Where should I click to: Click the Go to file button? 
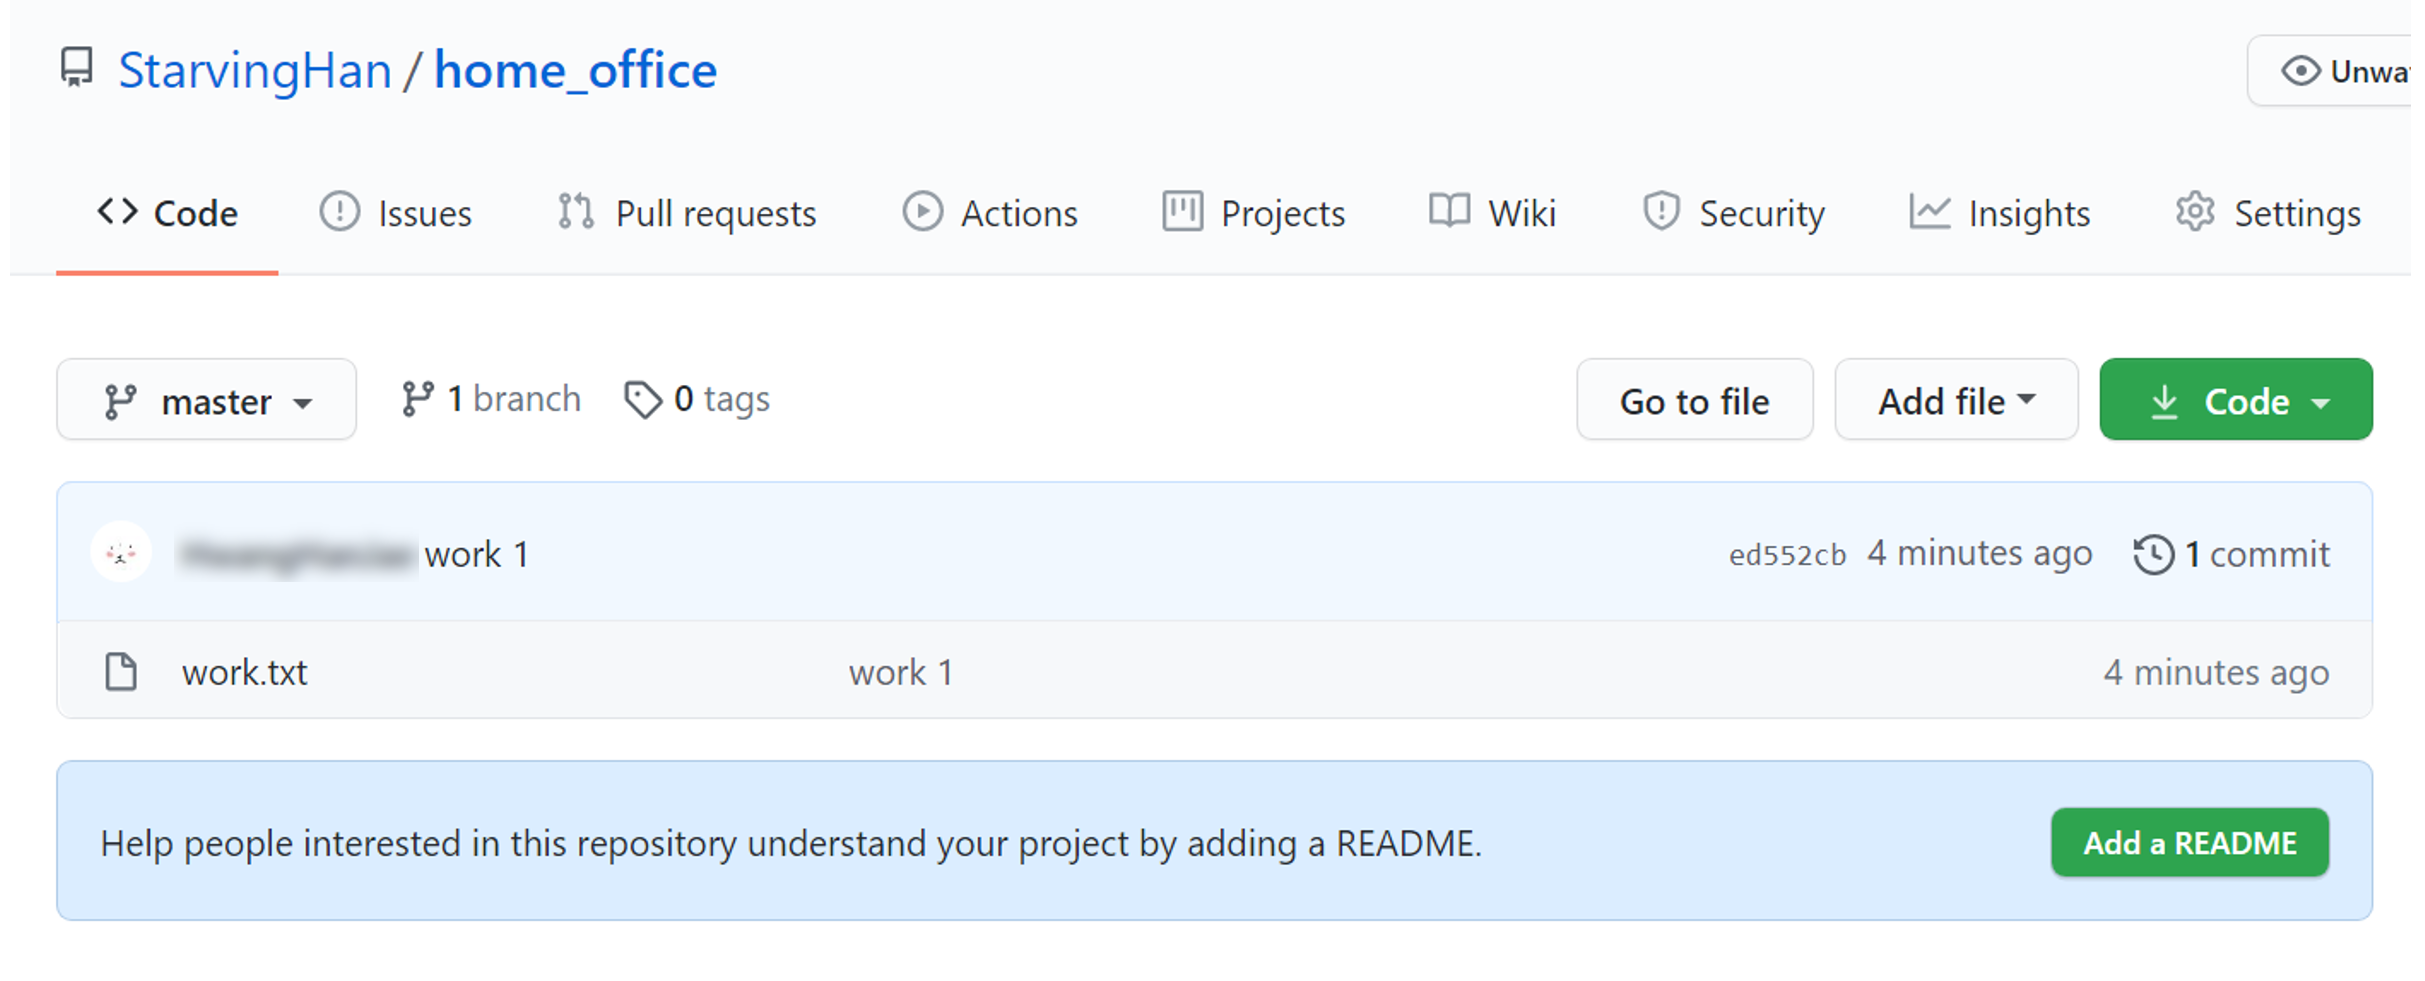(x=1695, y=400)
